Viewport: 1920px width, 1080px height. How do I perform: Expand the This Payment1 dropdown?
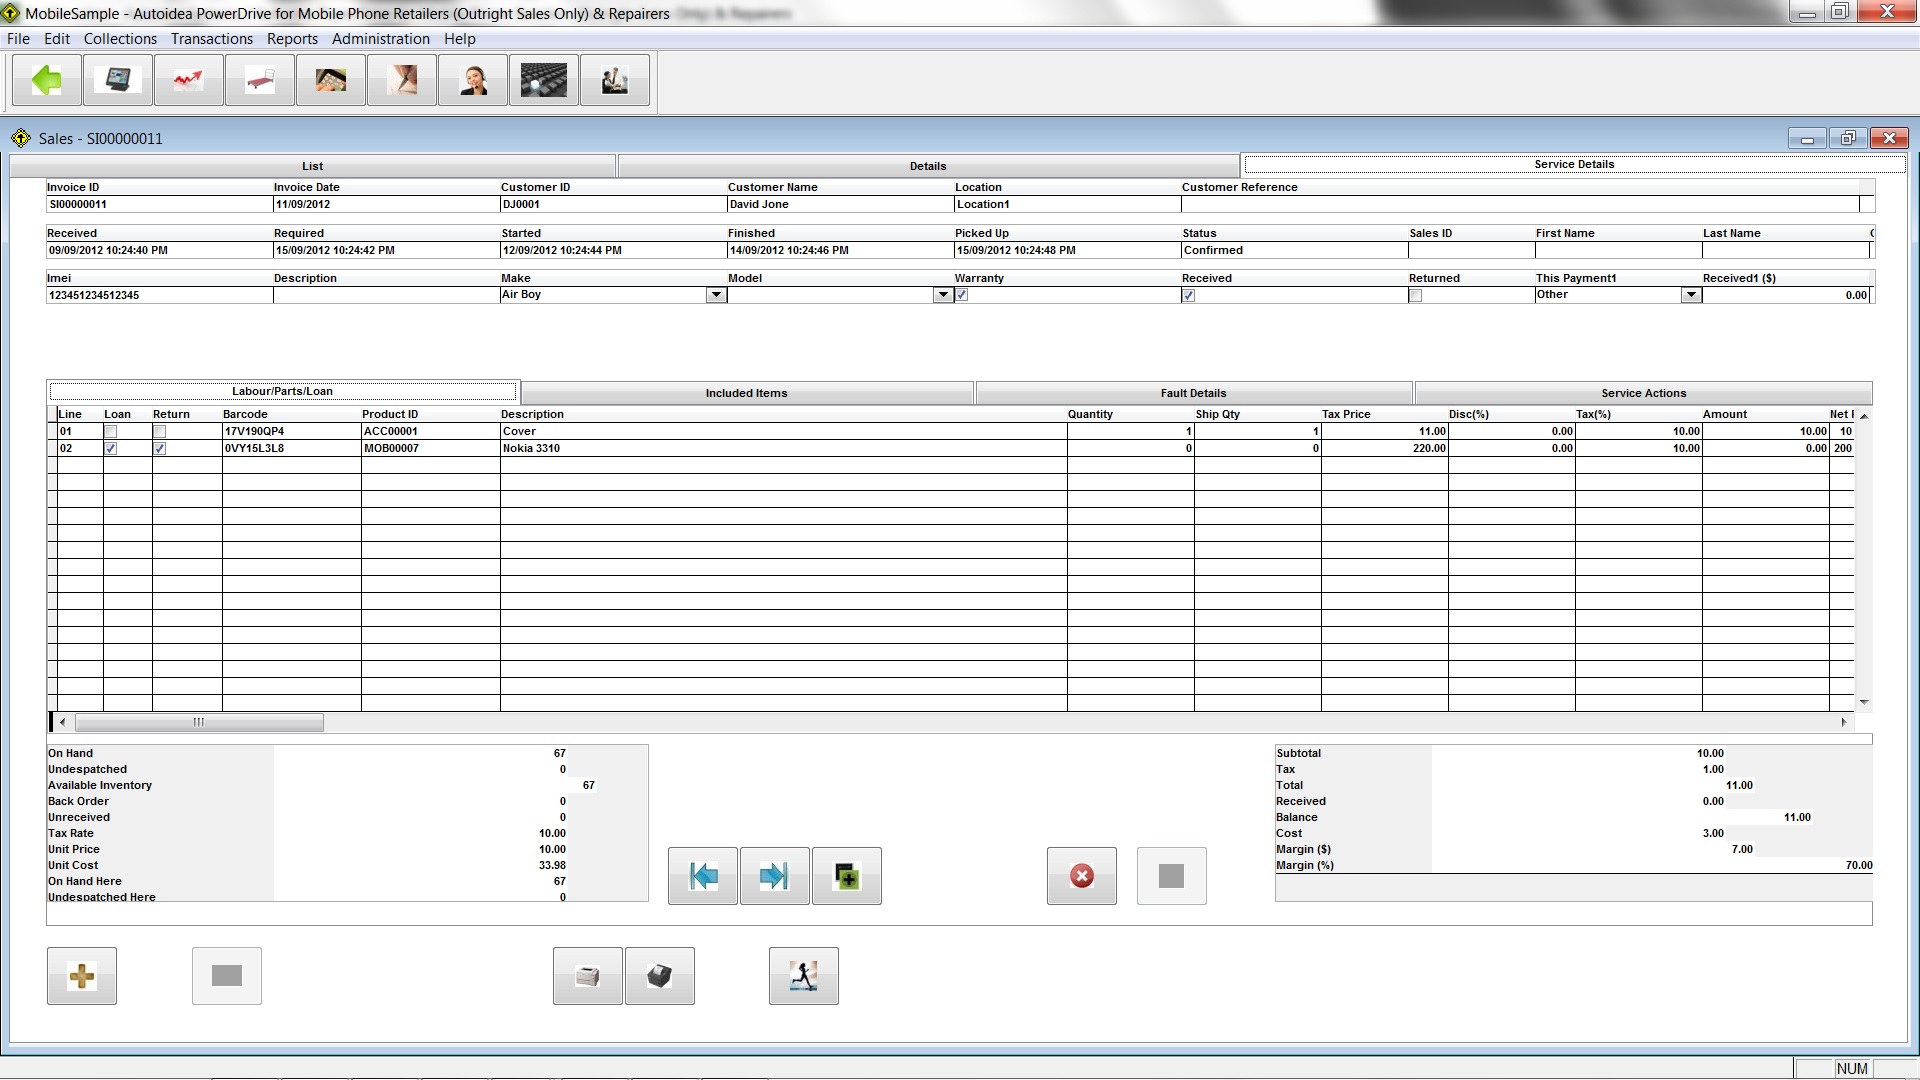[x=1690, y=295]
